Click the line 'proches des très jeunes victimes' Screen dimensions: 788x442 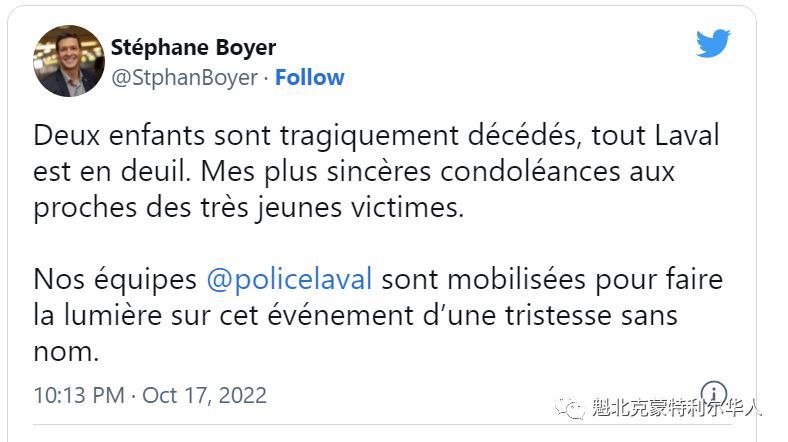pos(249,208)
